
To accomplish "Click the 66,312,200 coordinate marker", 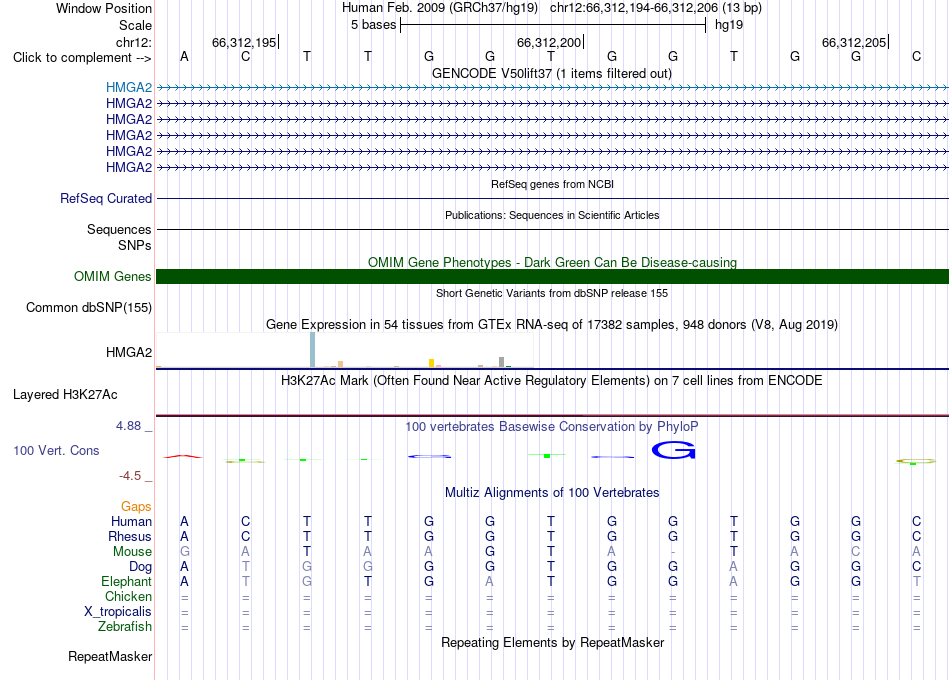I will tap(549, 42).
